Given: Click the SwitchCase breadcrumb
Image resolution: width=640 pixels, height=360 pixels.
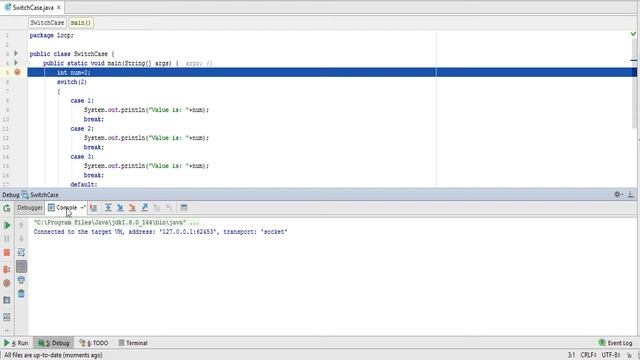Looking at the screenshot, I should [x=47, y=22].
